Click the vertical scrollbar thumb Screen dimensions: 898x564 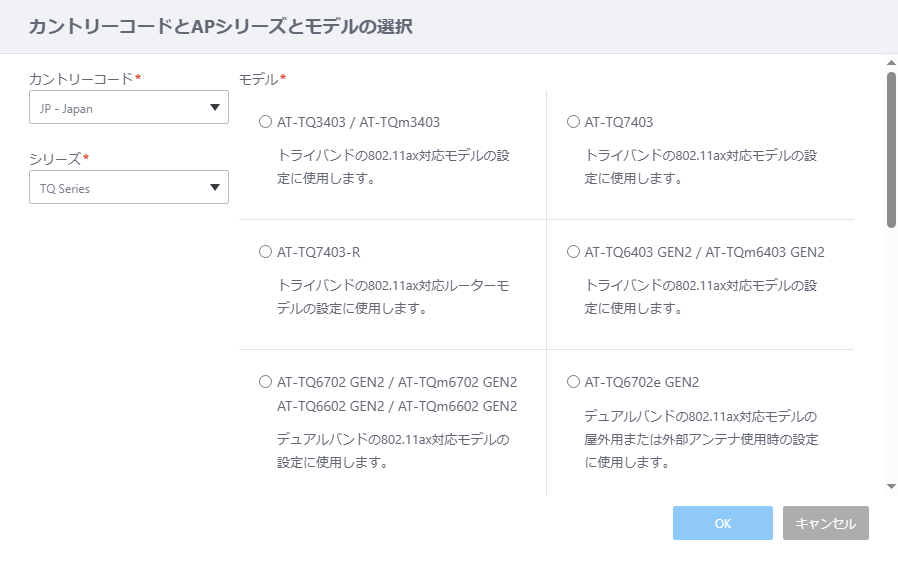[x=891, y=150]
